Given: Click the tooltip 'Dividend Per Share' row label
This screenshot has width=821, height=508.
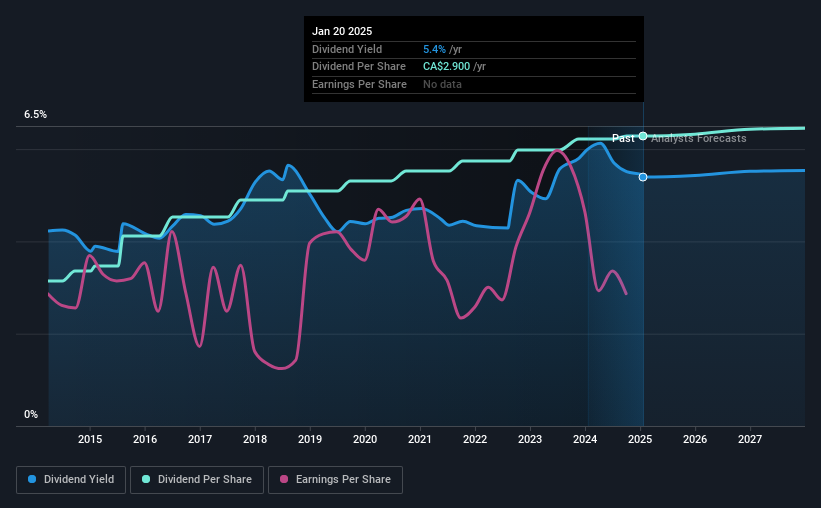Looking at the screenshot, I should (x=359, y=67).
